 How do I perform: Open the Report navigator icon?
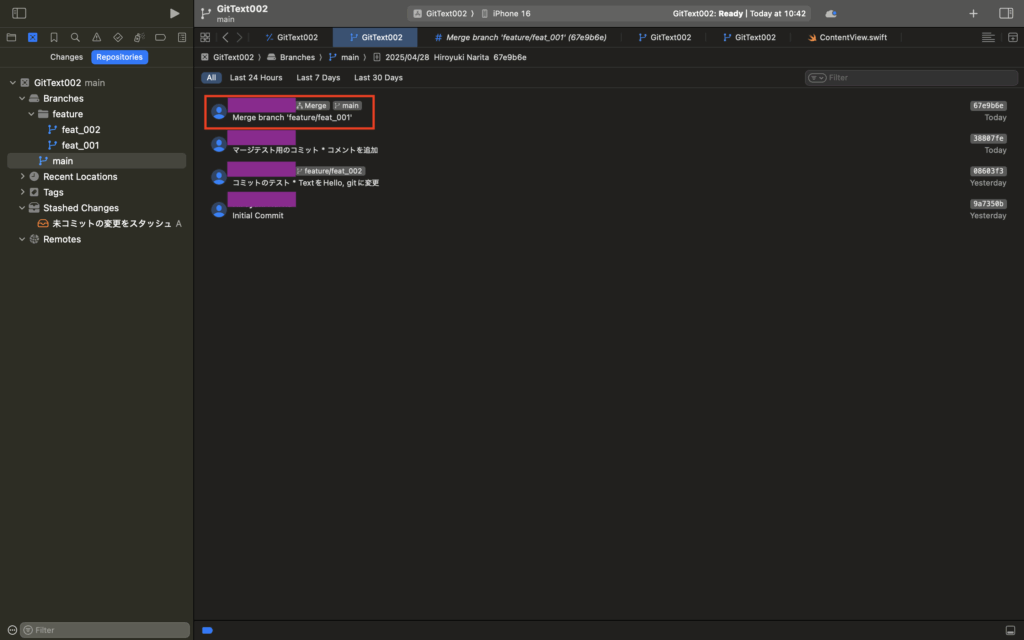pyautogui.click(x=182, y=37)
